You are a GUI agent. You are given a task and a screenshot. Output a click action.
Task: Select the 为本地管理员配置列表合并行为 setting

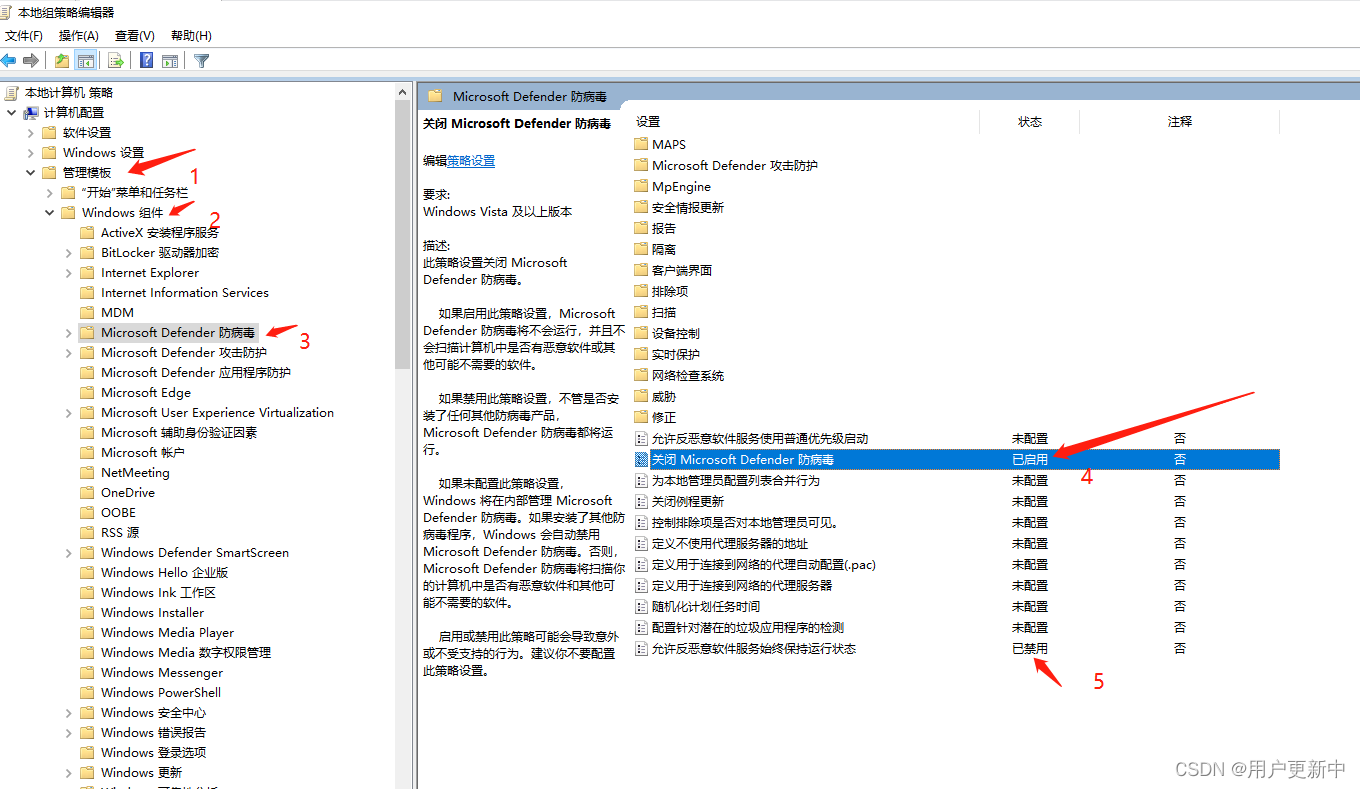735,480
